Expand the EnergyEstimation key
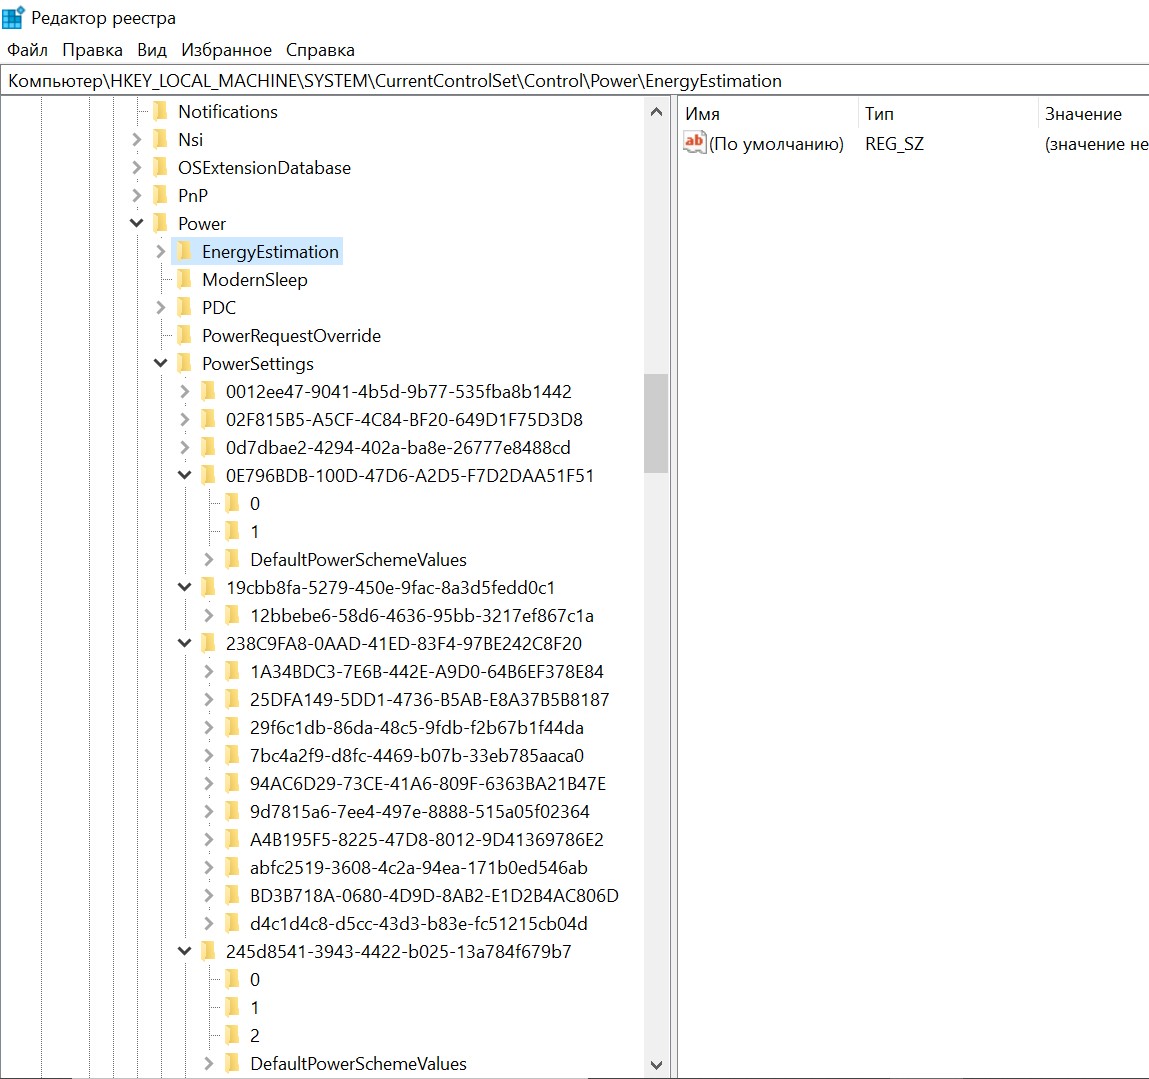Viewport: 1149px width, 1079px height. coord(160,251)
